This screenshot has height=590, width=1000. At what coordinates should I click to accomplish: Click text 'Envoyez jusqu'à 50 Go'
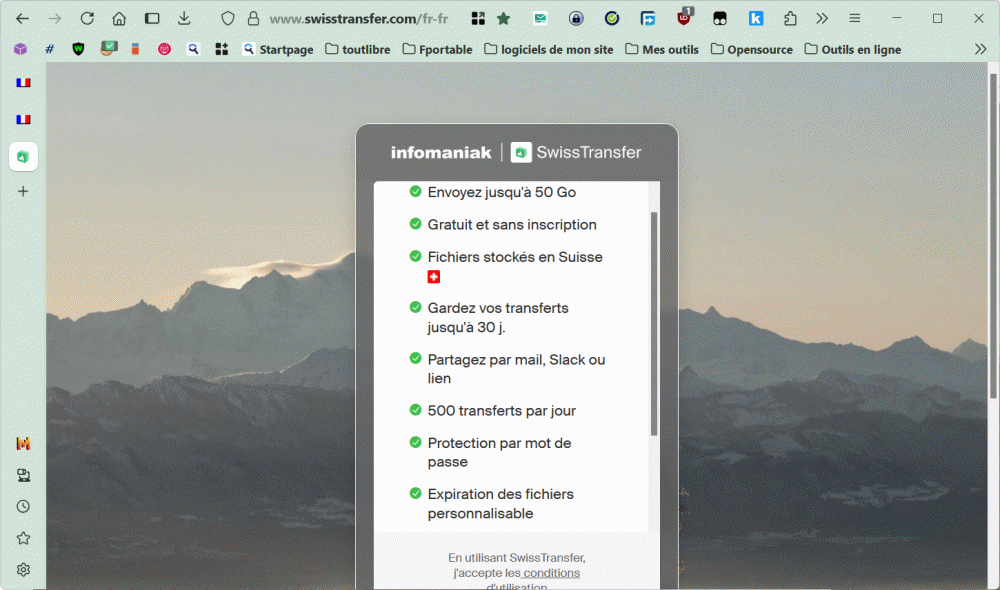pyautogui.click(x=502, y=192)
